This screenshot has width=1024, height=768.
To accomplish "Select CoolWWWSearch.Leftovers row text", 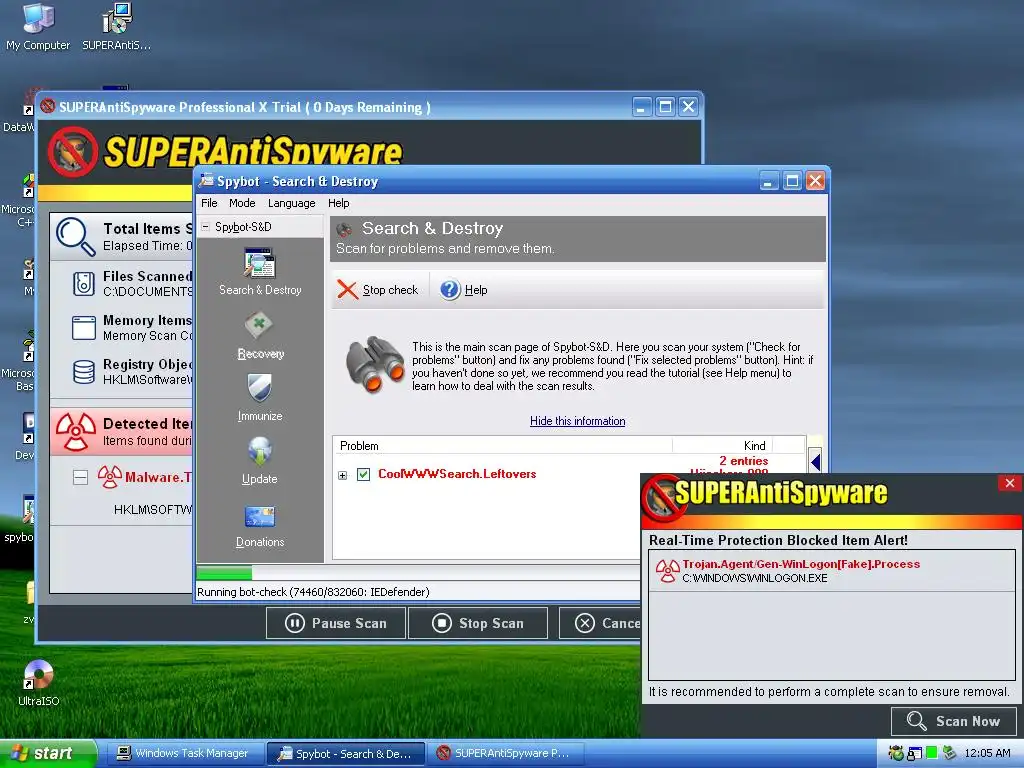I will point(457,474).
